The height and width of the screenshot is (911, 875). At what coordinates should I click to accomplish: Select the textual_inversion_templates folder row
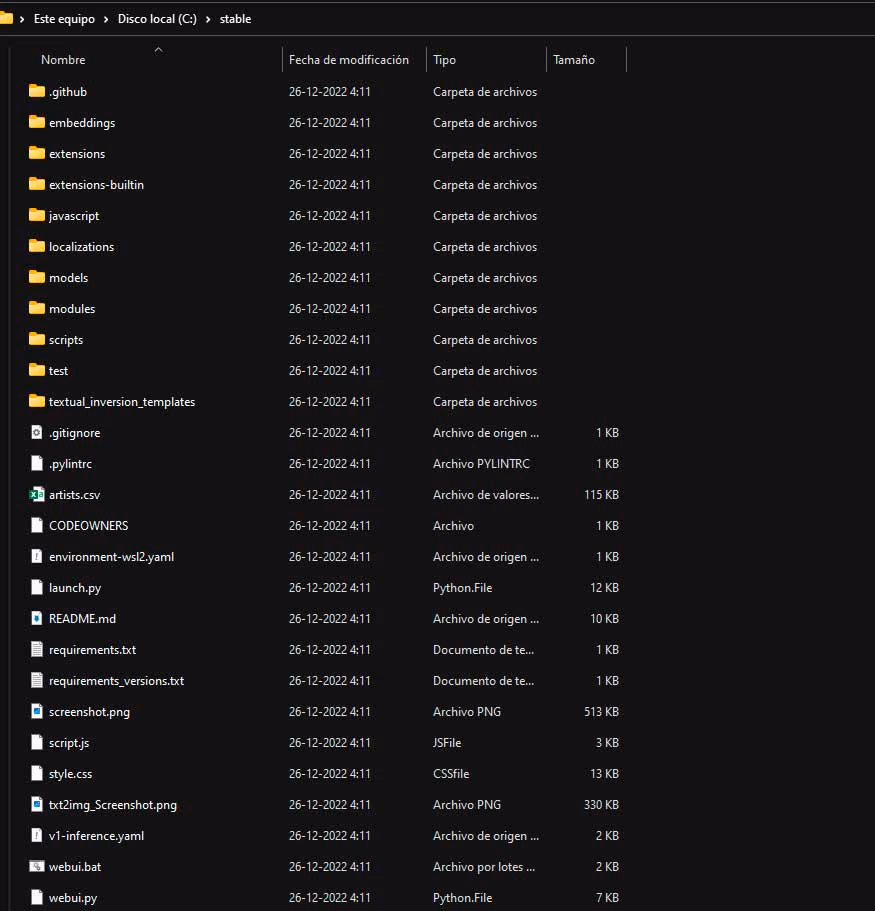pos(324,401)
